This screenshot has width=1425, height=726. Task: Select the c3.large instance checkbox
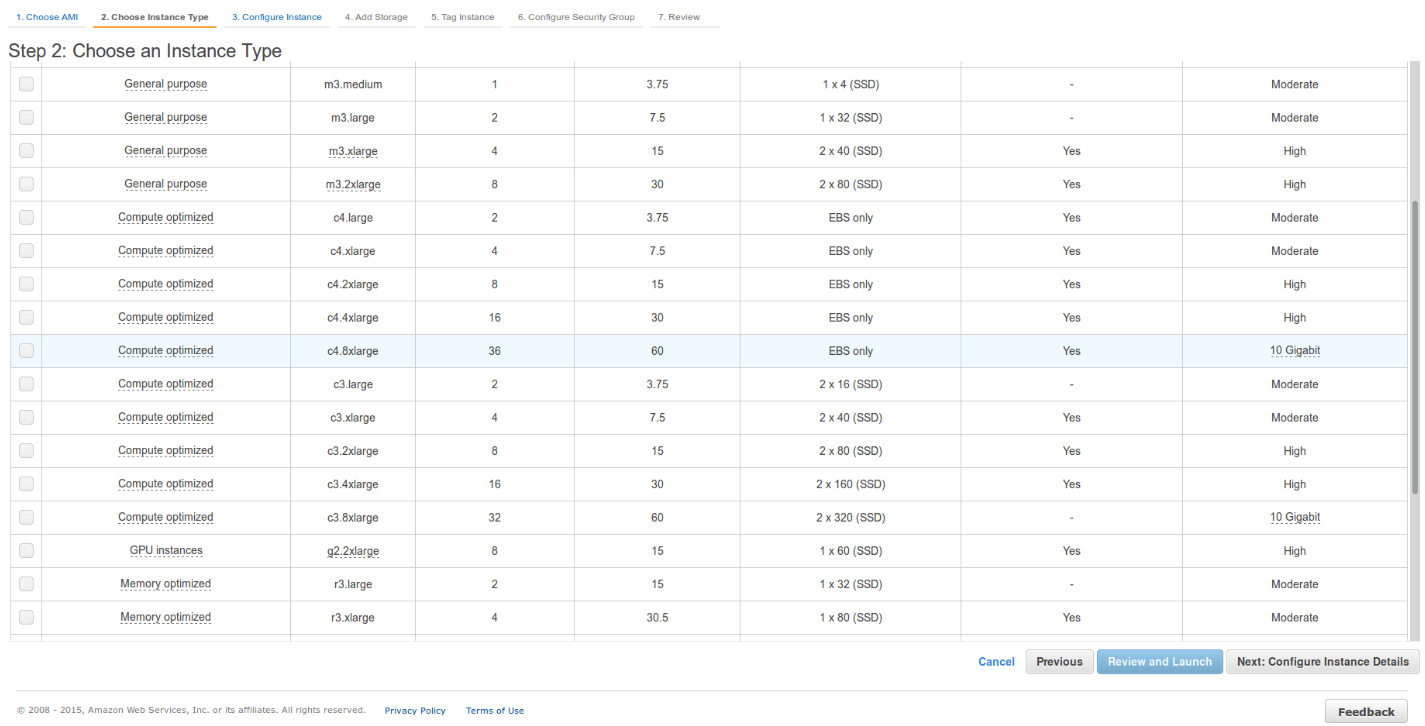coord(26,384)
